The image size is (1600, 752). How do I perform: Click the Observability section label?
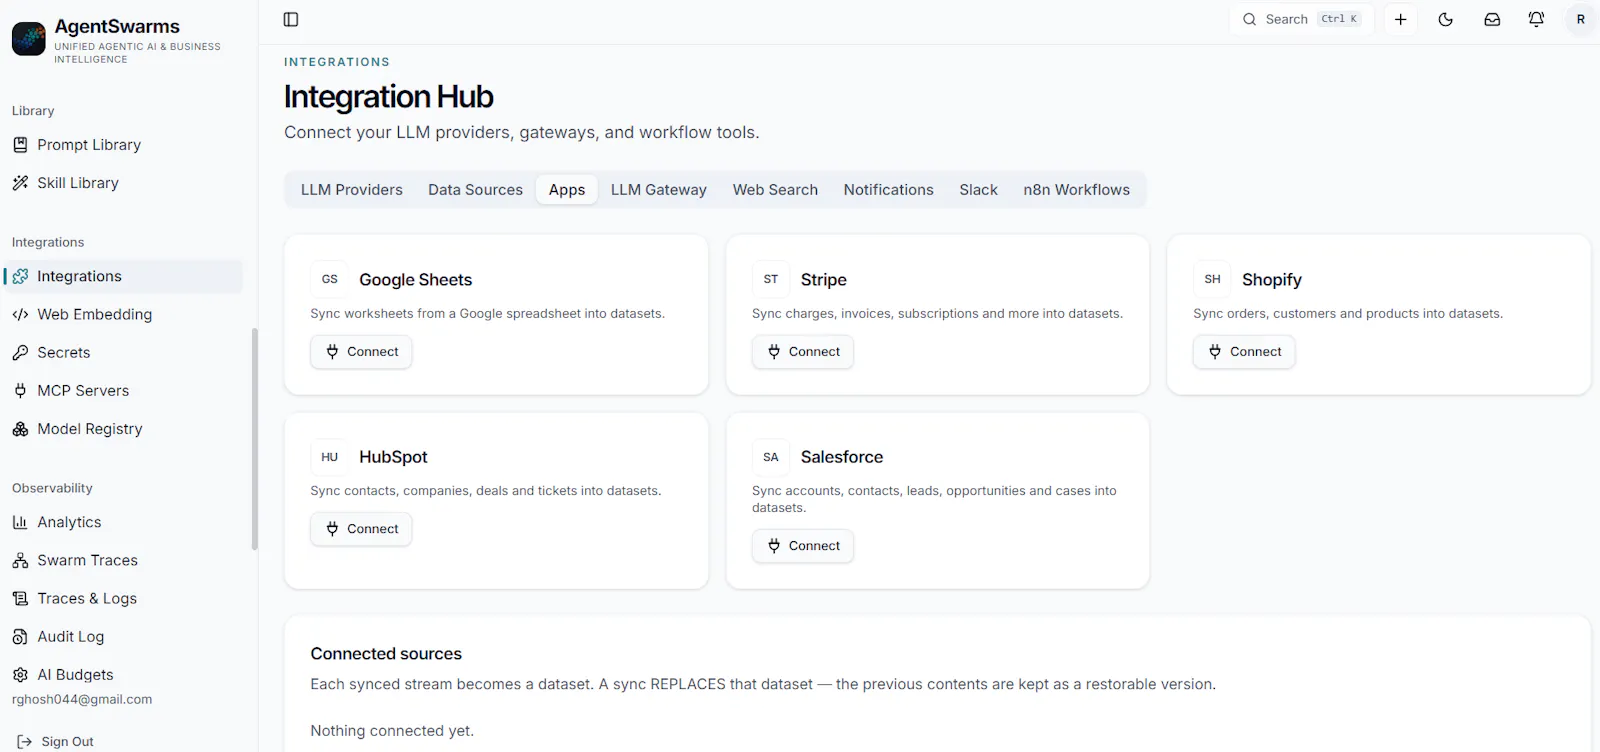[52, 488]
